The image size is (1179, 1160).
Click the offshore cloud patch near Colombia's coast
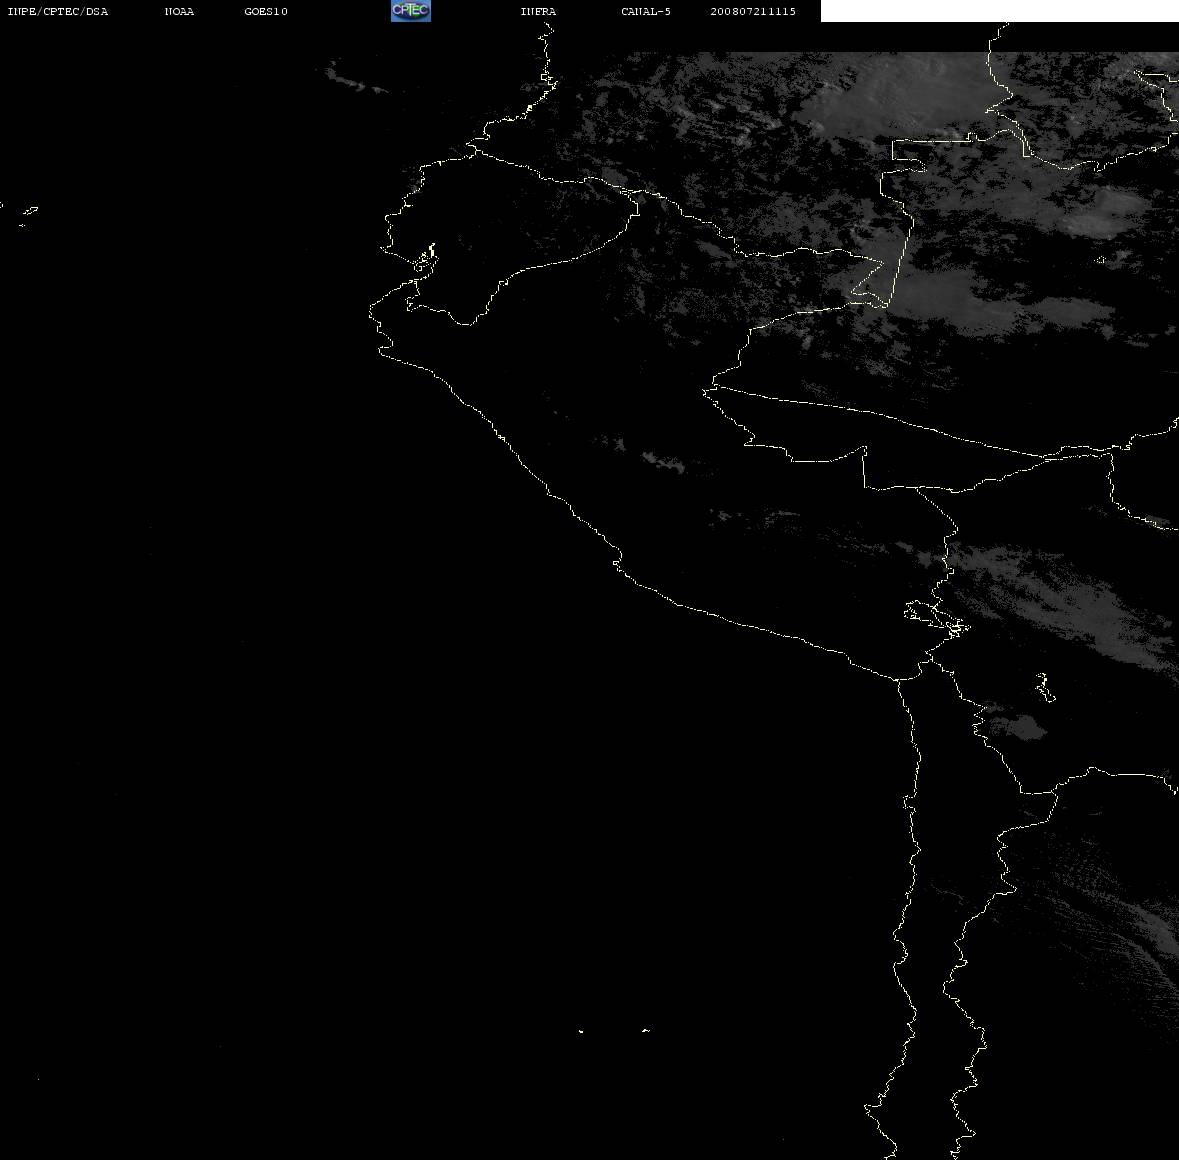point(355,78)
